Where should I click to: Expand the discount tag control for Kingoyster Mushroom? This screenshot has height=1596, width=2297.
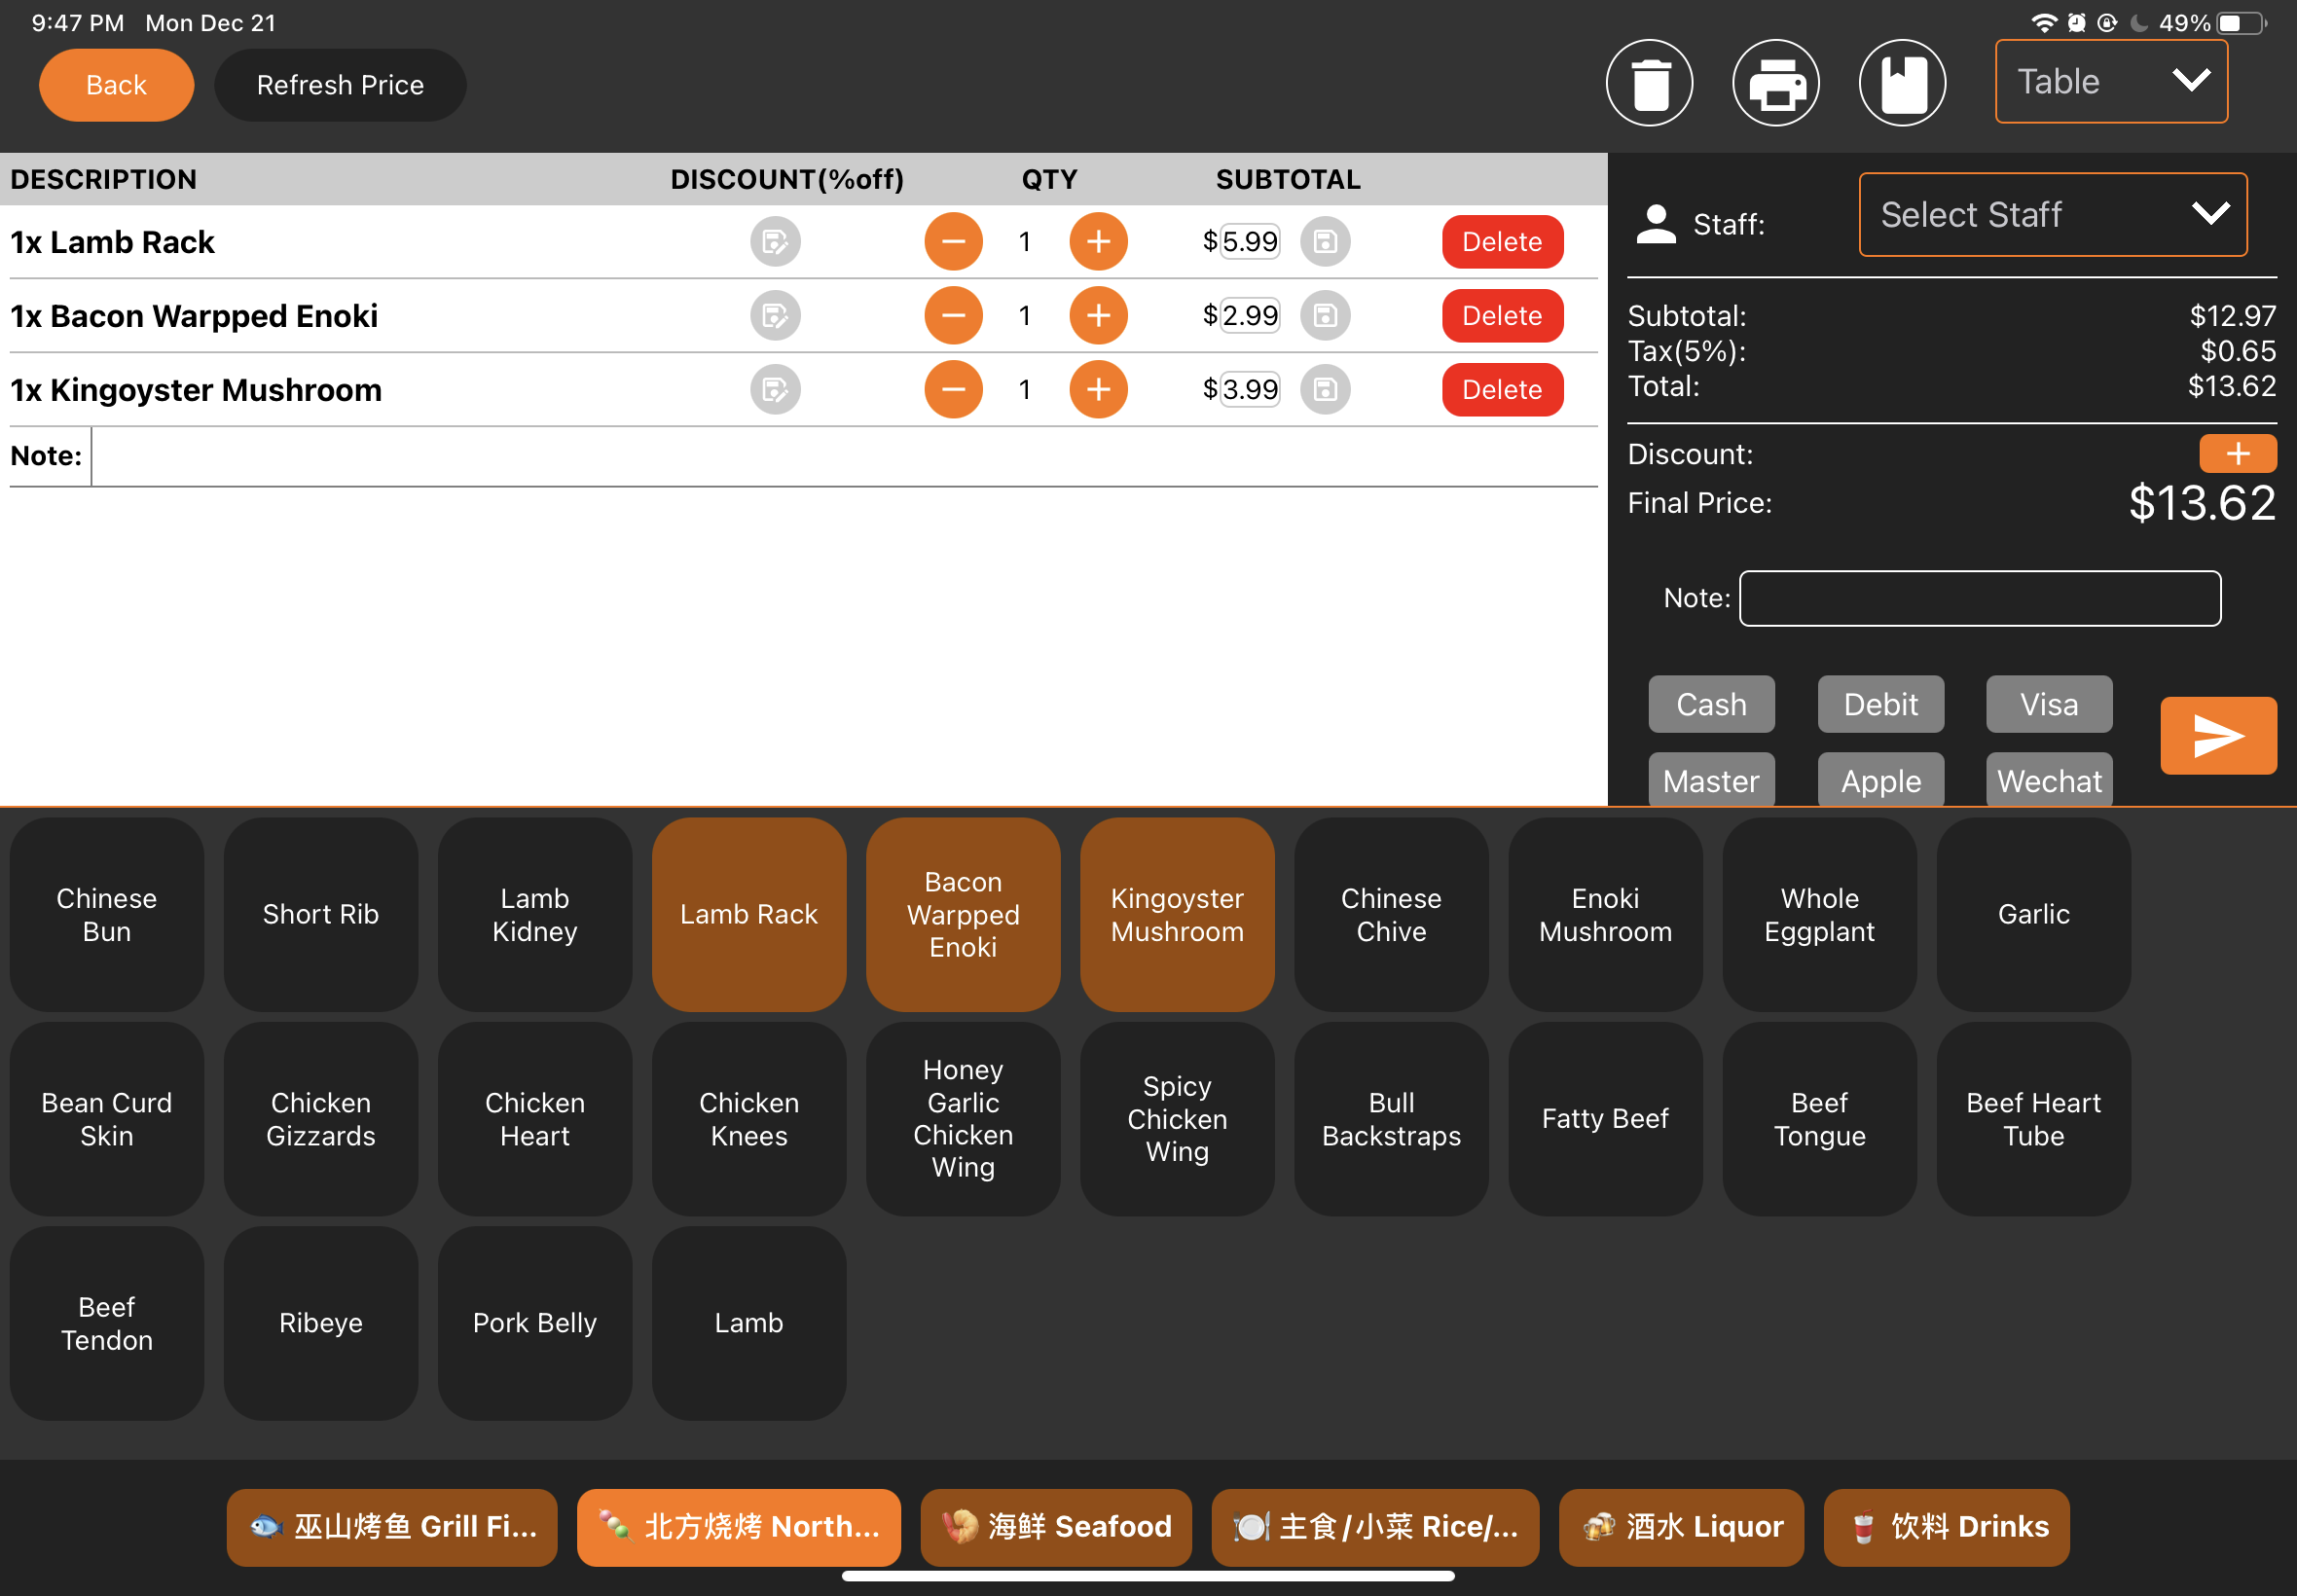coord(774,389)
